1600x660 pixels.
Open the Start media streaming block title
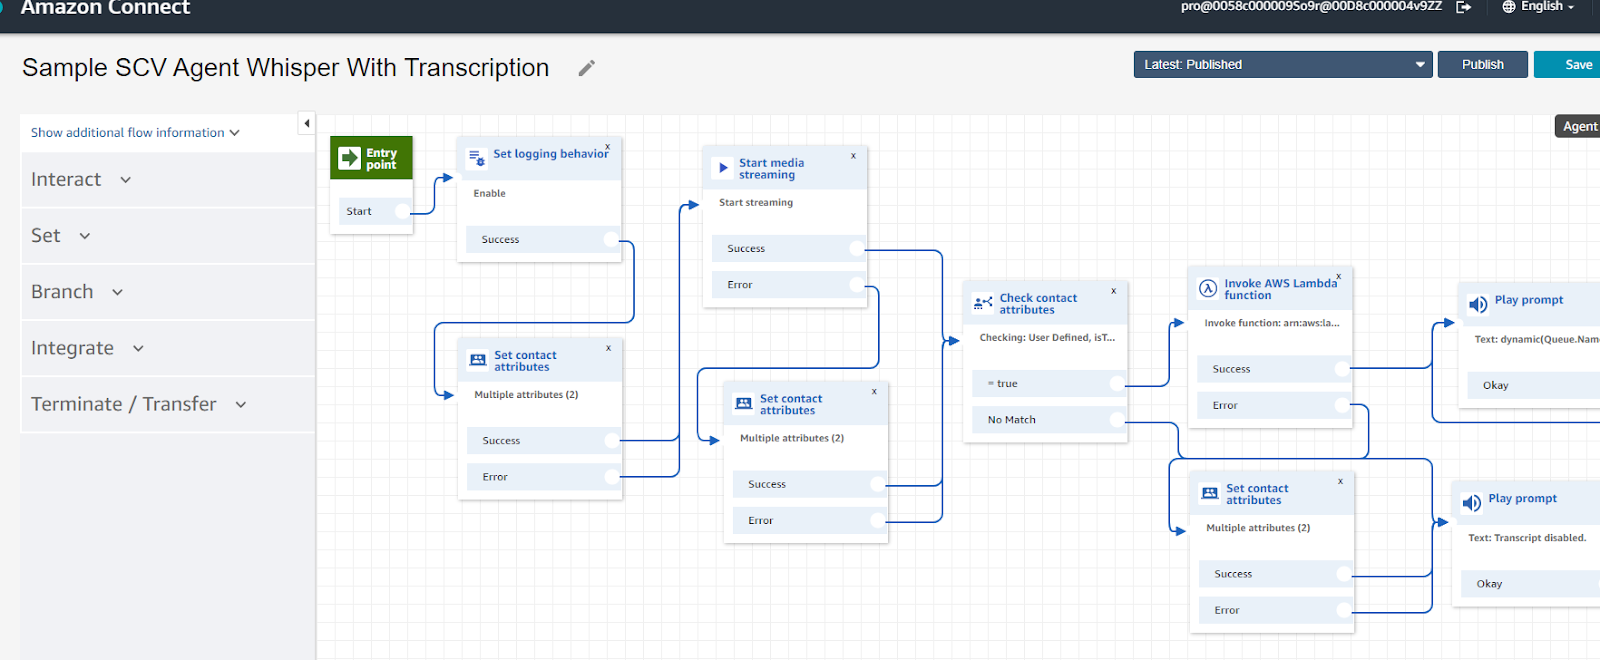(x=771, y=169)
